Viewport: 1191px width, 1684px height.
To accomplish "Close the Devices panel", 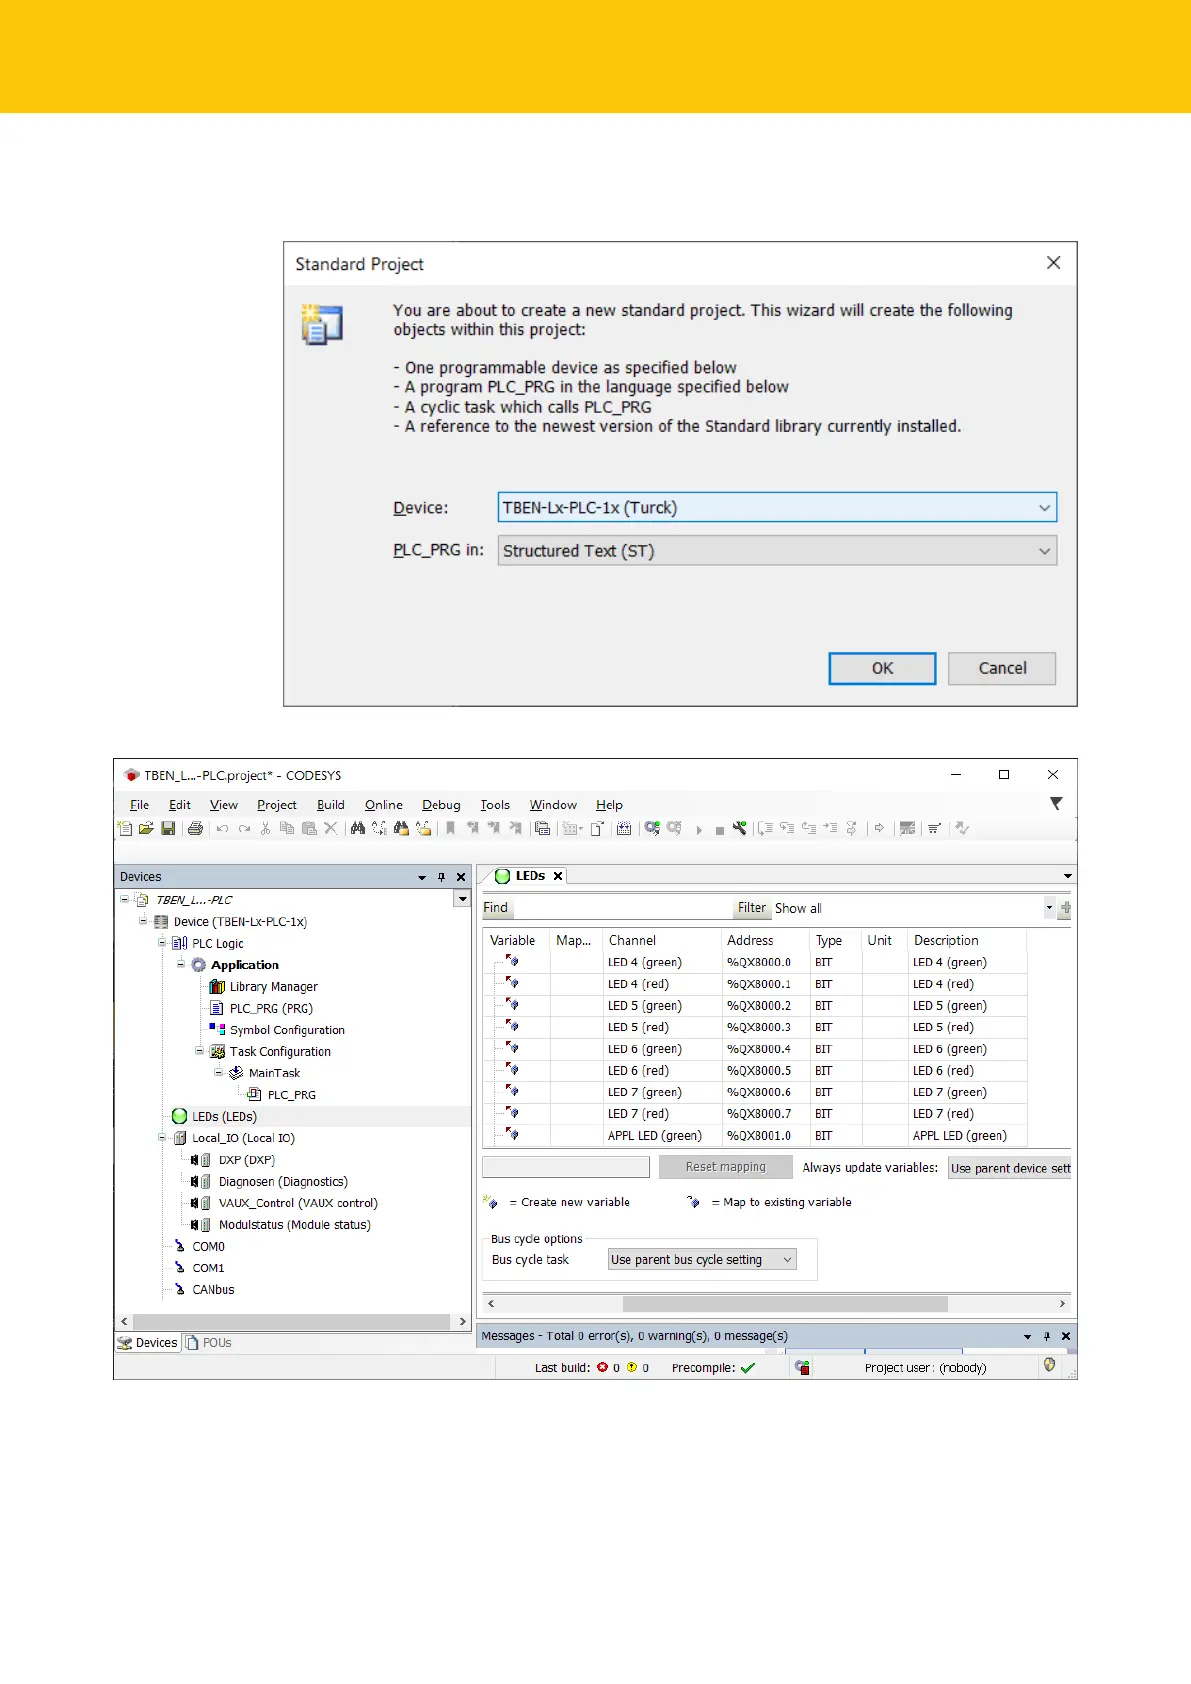I will [x=461, y=877].
